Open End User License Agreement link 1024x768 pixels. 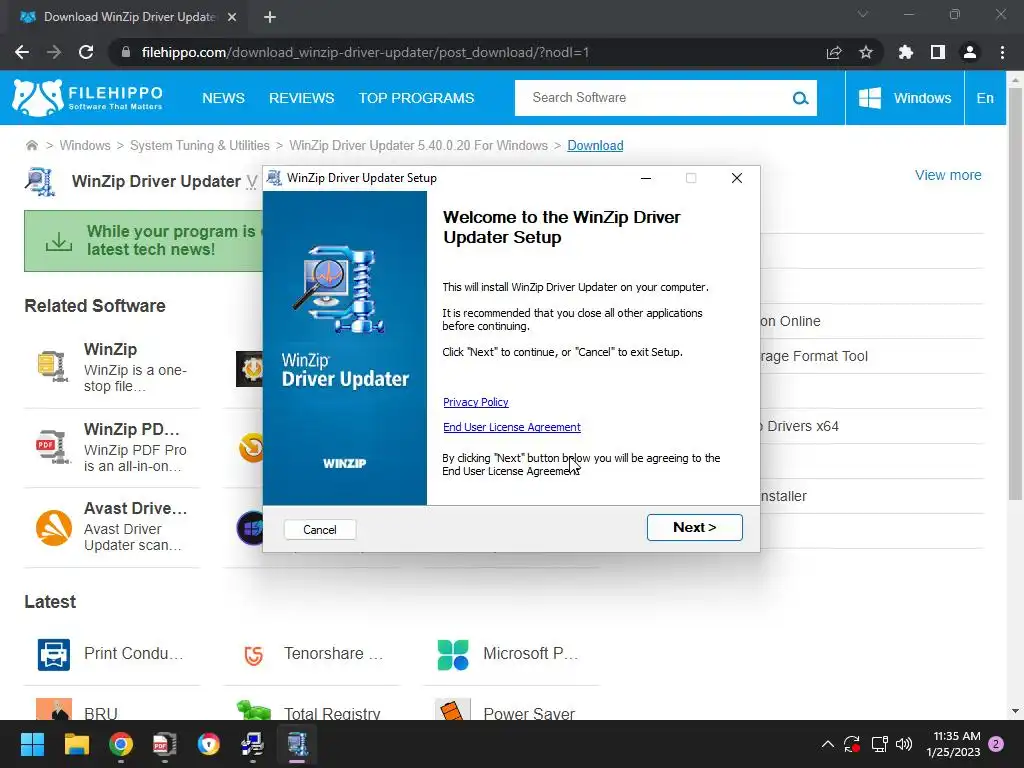(x=511, y=427)
